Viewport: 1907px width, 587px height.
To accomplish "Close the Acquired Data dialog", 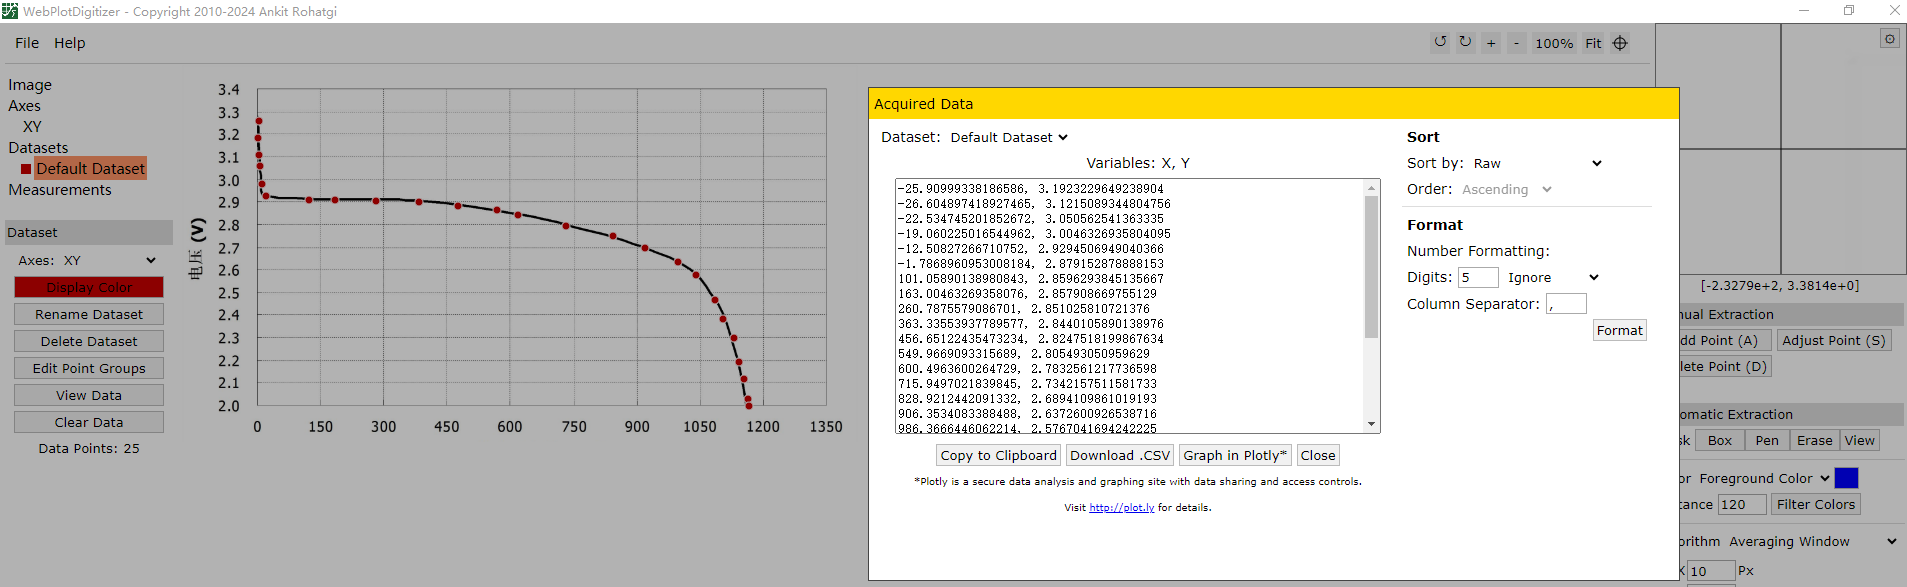I will 1318,455.
